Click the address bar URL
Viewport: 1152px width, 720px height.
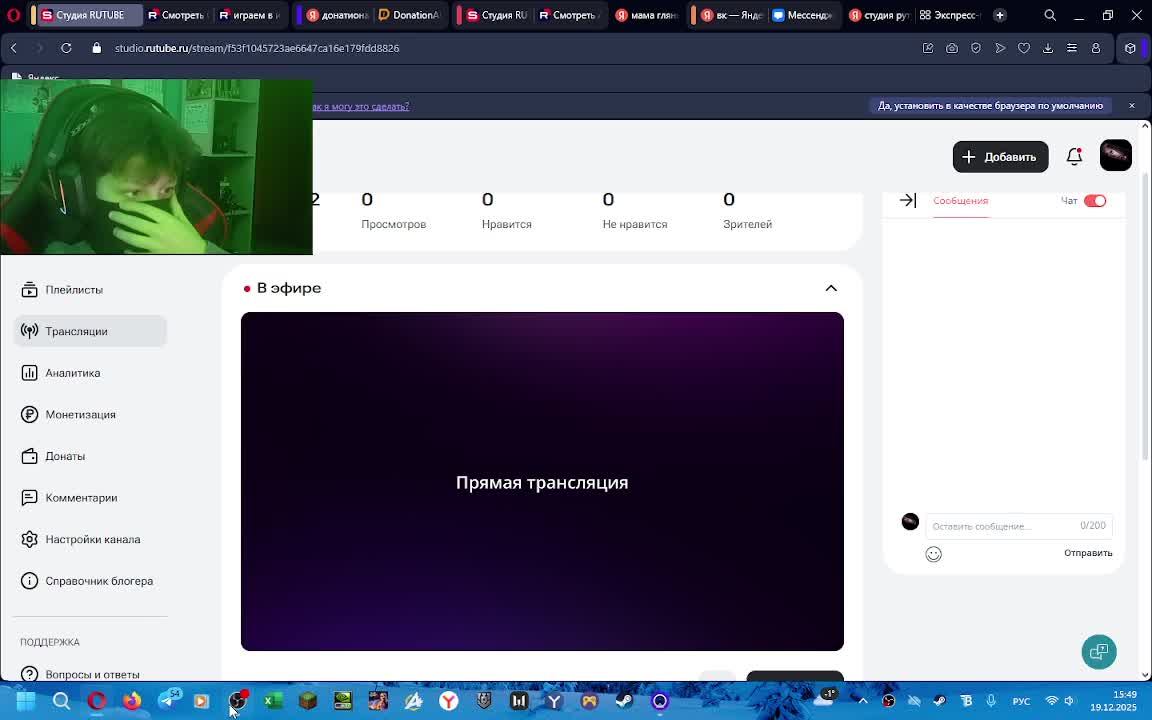pyautogui.click(x=257, y=48)
